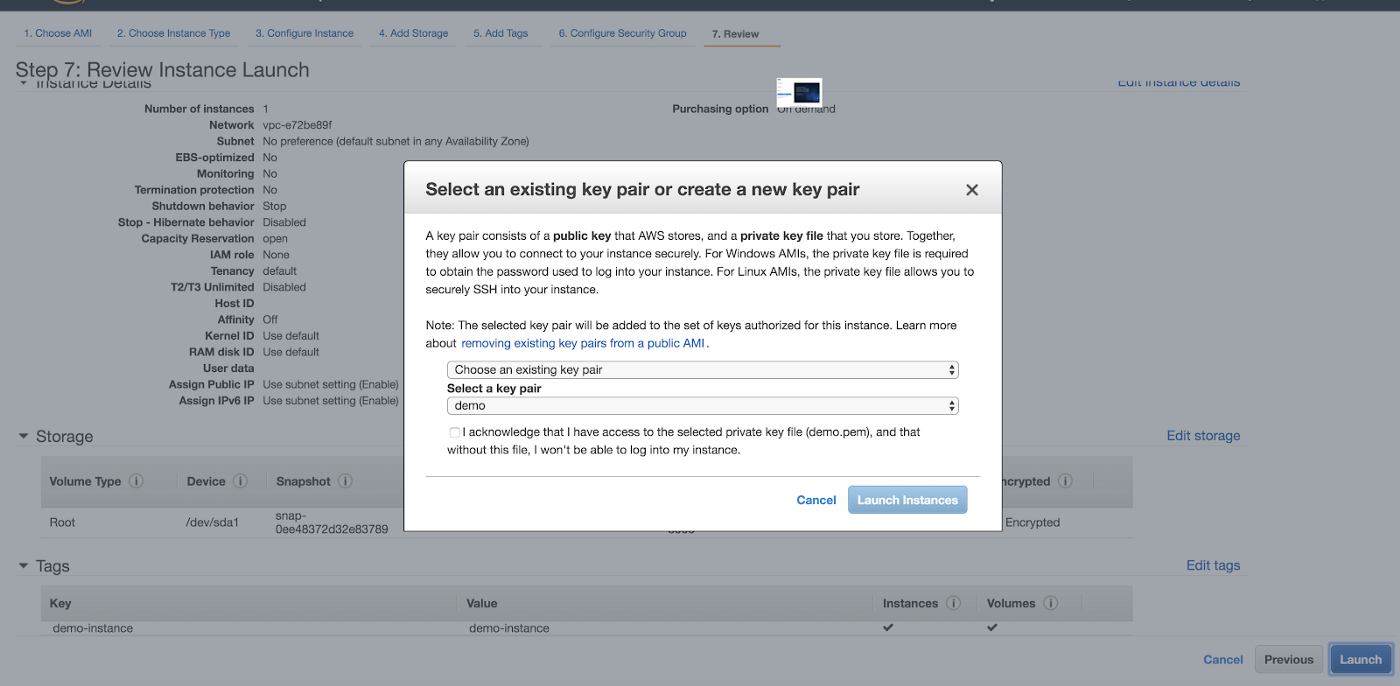Open Snapshot column info icon
The width and height of the screenshot is (1400, 686).
[345, 481]
